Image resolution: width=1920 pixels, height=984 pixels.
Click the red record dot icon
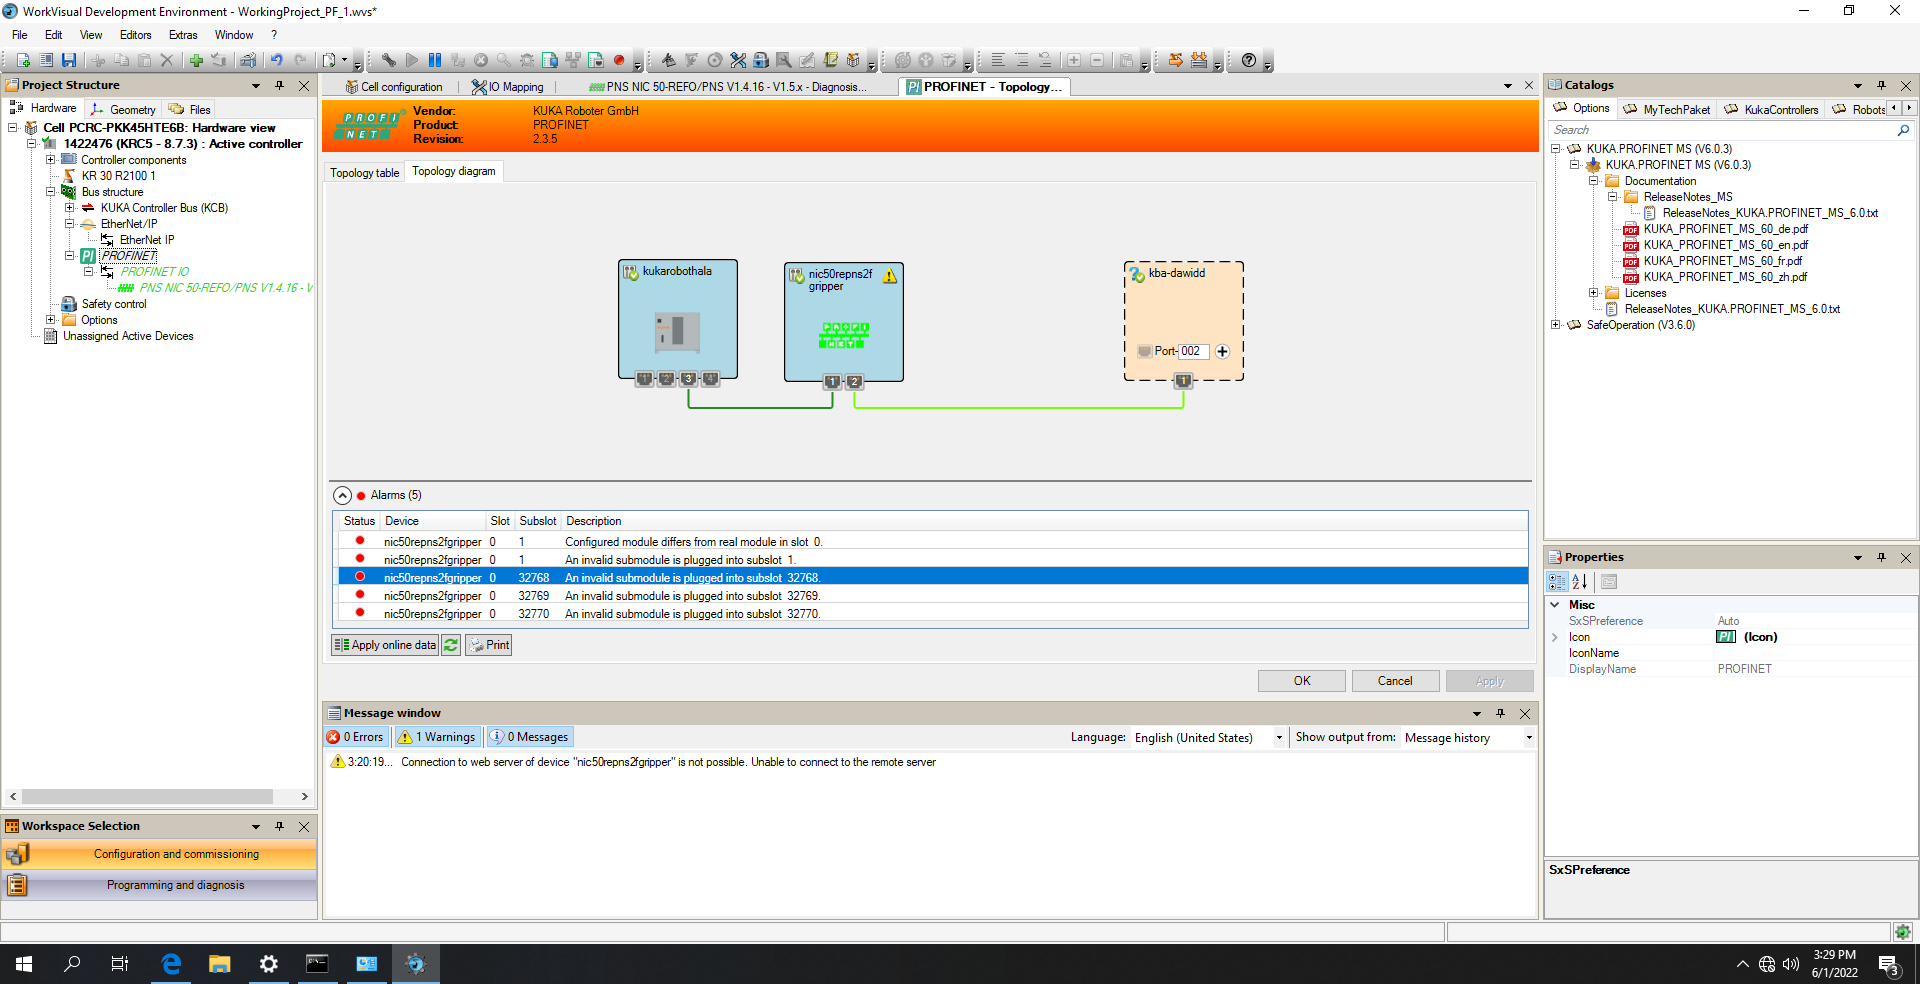pos(619,61)
